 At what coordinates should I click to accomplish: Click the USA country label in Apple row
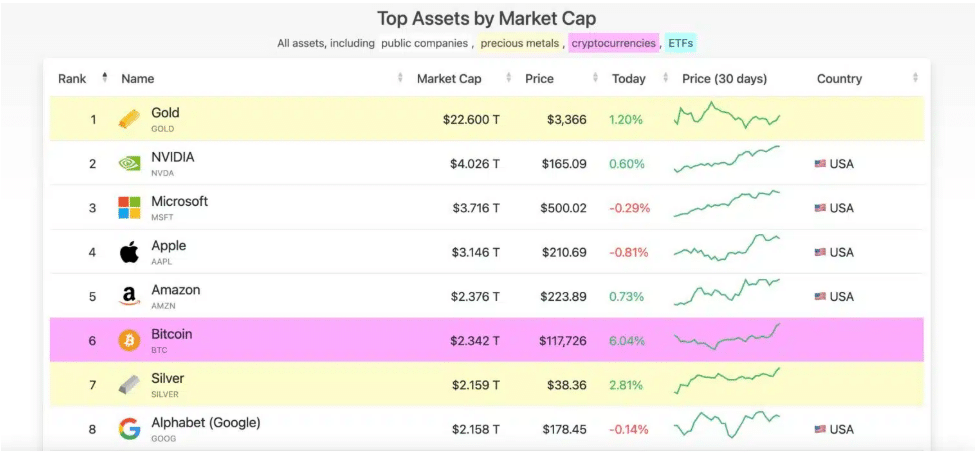click(x=842, y=252)
